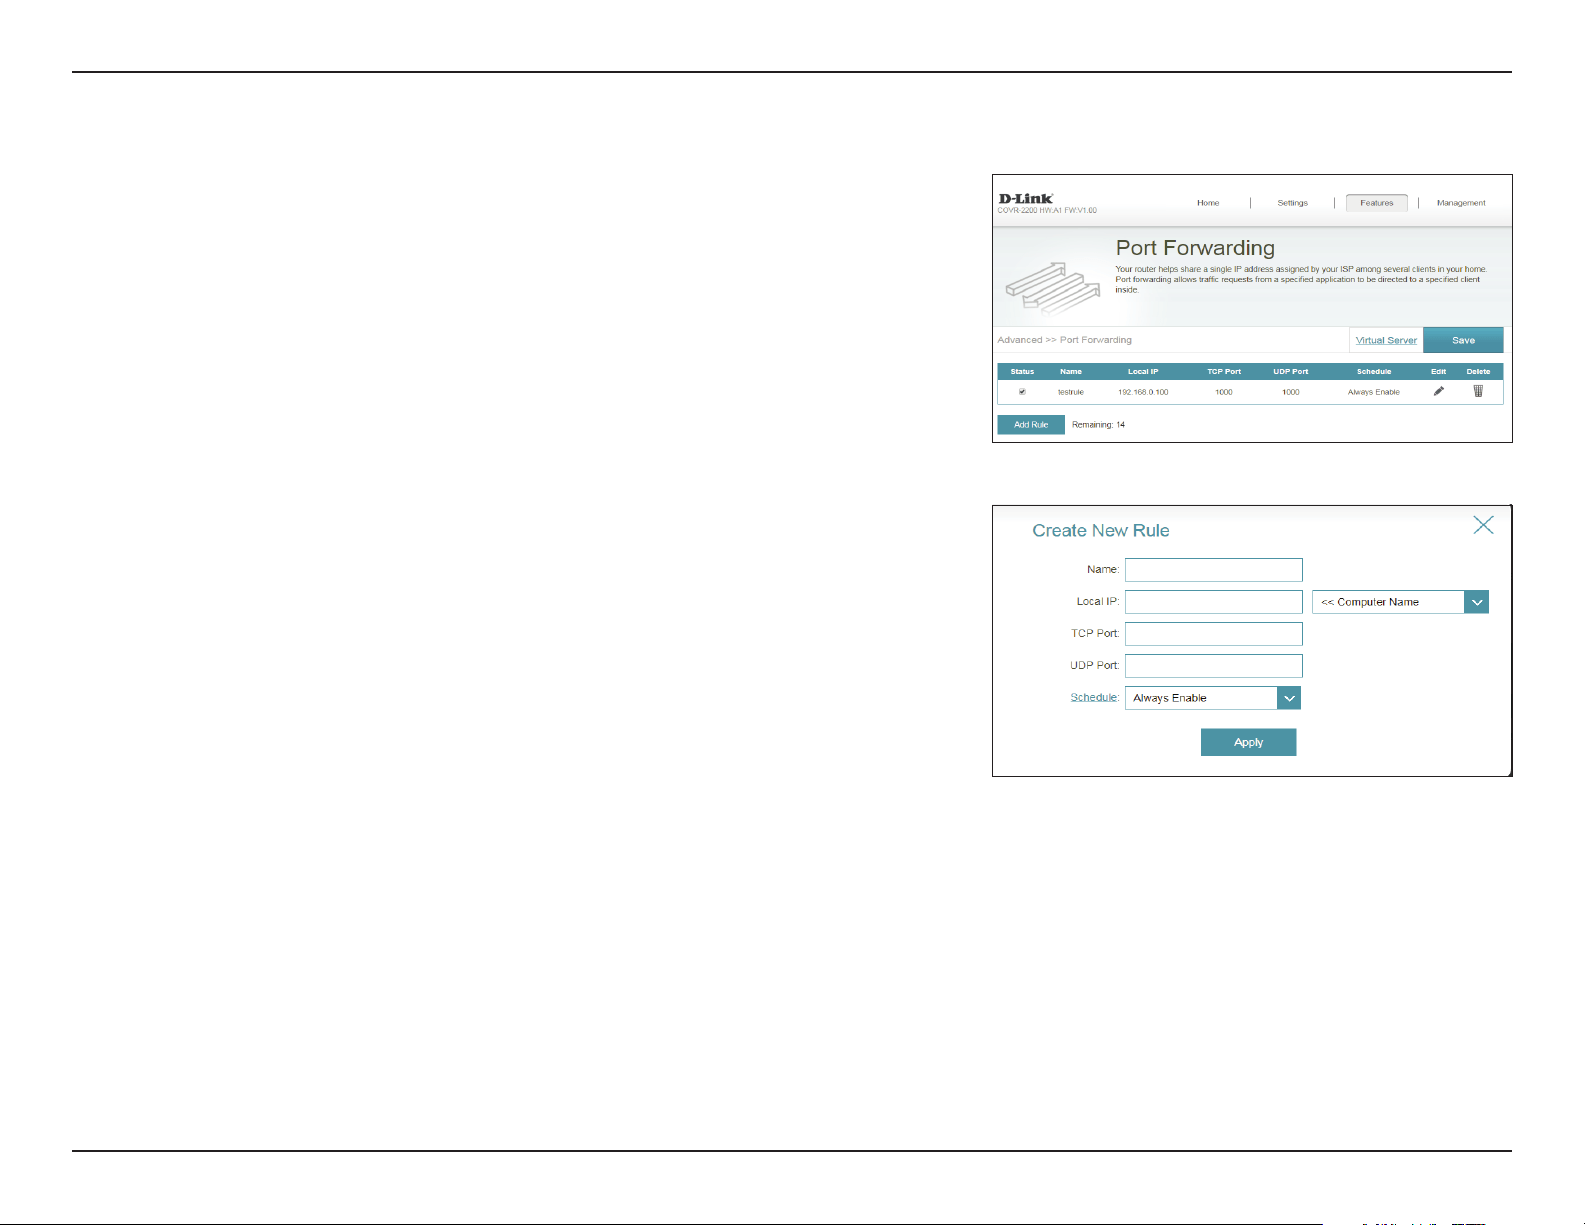Image resolution: width=1585 pixels, height=1225 pixels.
Task: Open the Features tab
Action: [x=1376, y=203]
